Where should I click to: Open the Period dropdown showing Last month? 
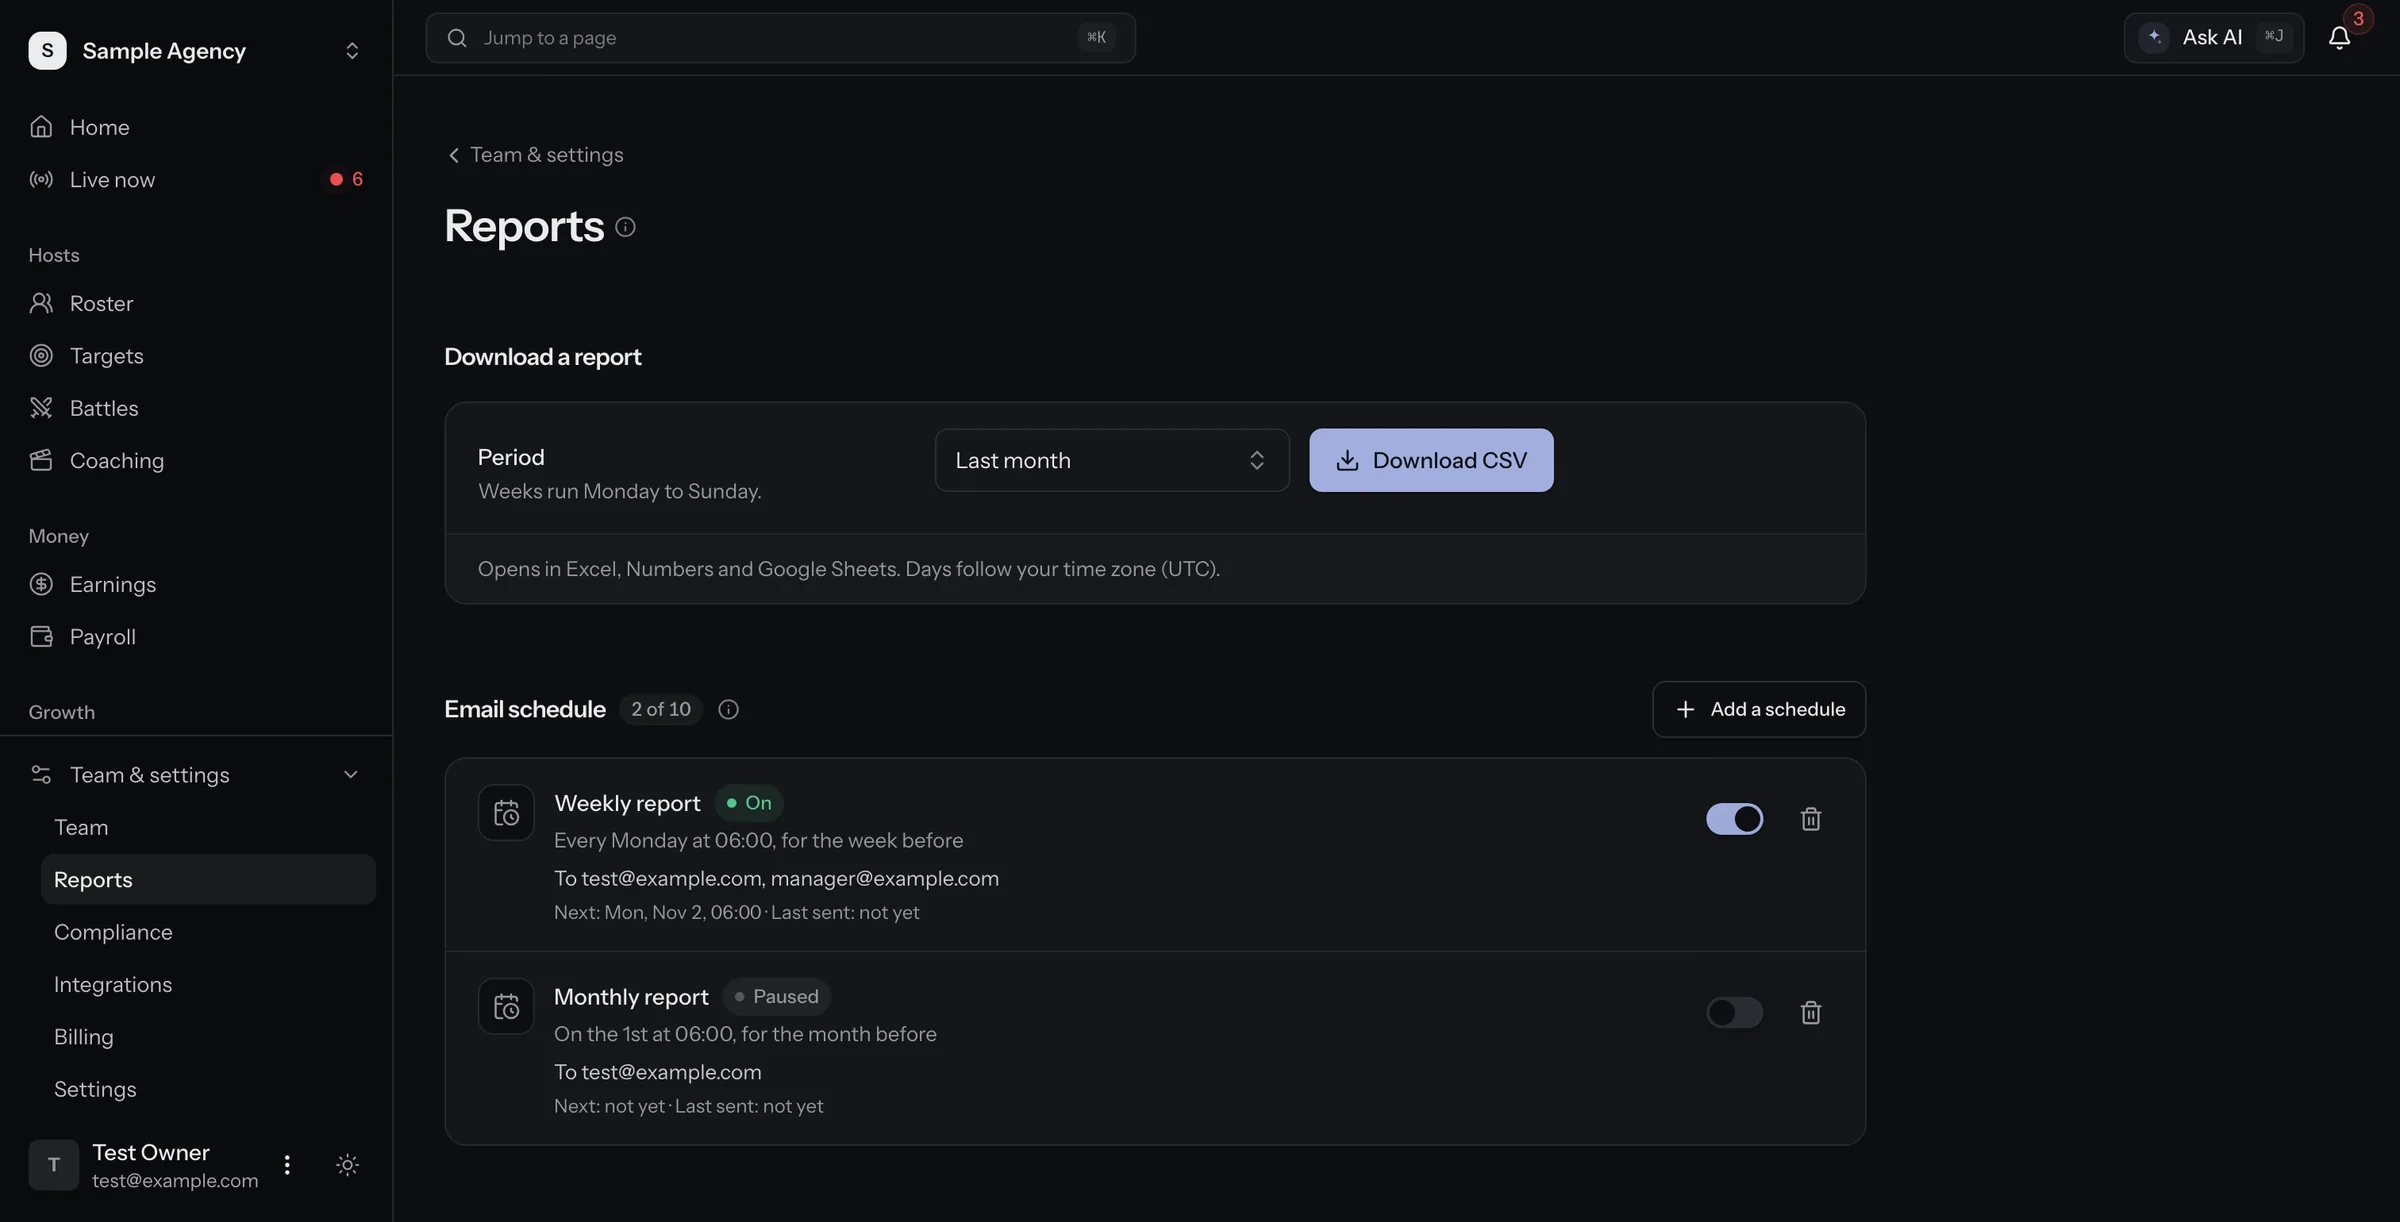(x=1112, y=460)
